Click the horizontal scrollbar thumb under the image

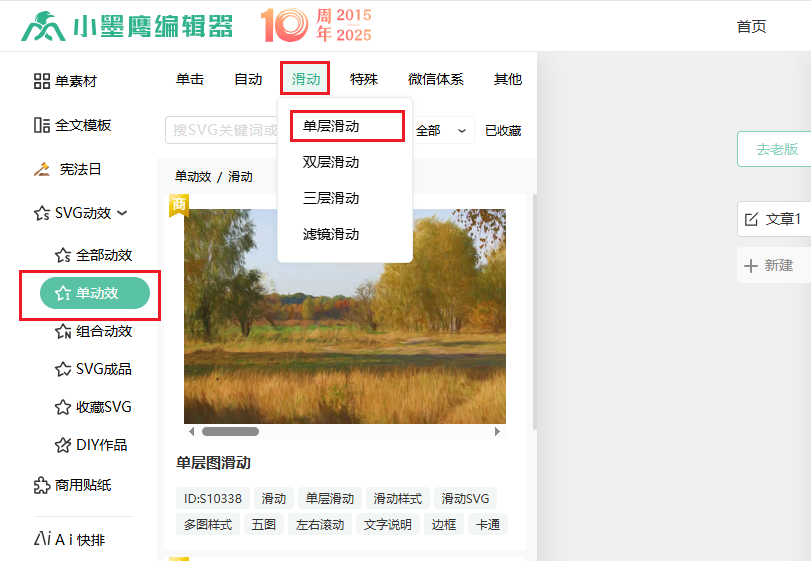[x=230, y=431]
